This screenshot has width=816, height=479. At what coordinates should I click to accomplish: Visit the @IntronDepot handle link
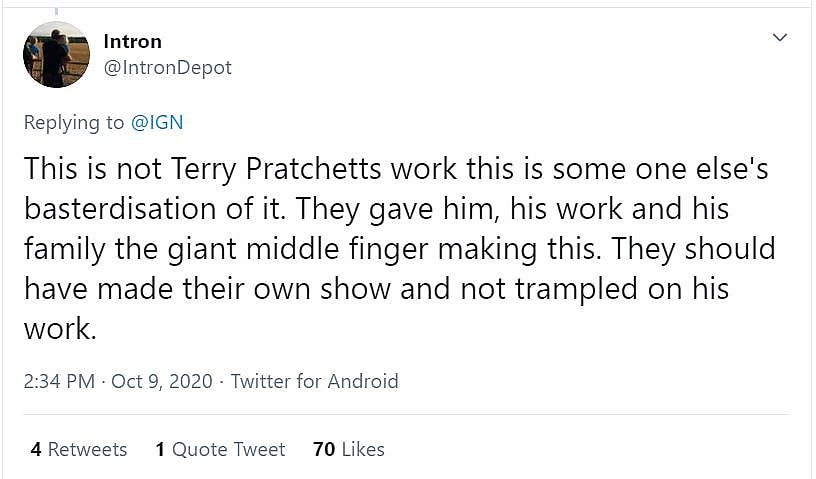pyautogui.click(x=167, y=68)
